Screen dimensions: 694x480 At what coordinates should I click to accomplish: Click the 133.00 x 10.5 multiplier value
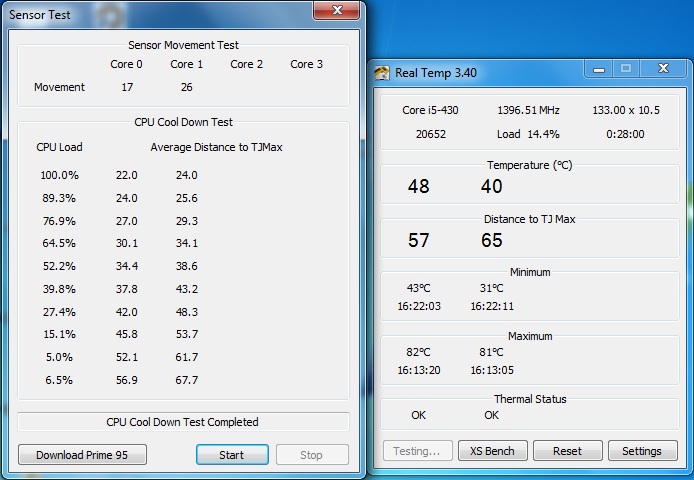pos(626,110)
